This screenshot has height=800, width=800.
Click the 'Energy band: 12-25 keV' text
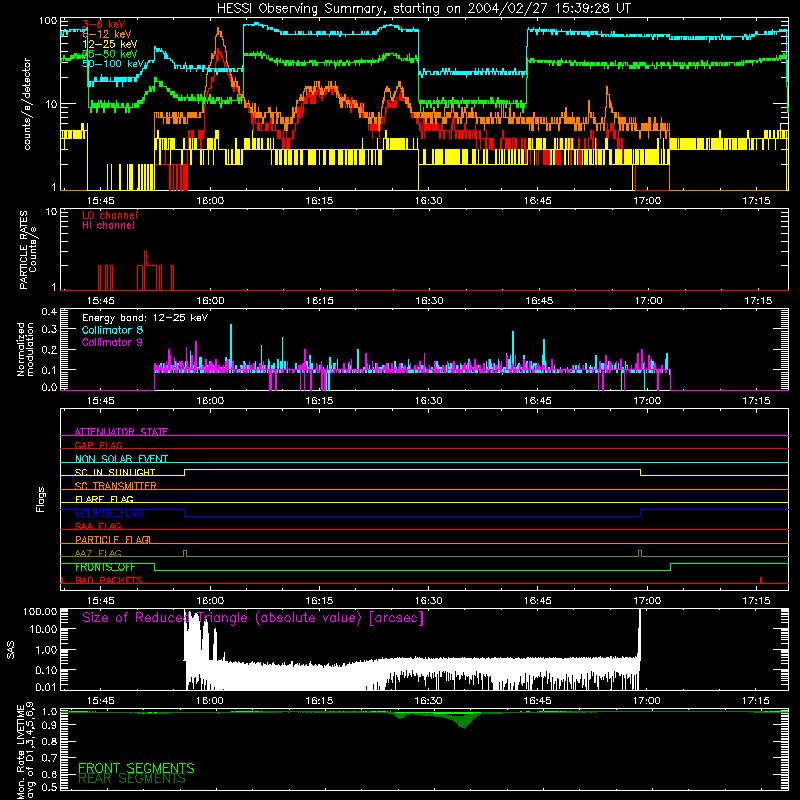click(145, 318)
